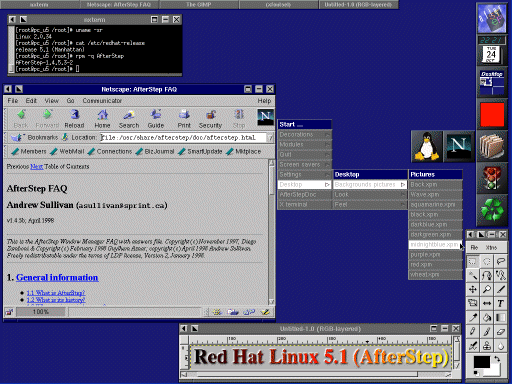
Task: Expand the Look submenu under Desktop
Action: [370, 195]
